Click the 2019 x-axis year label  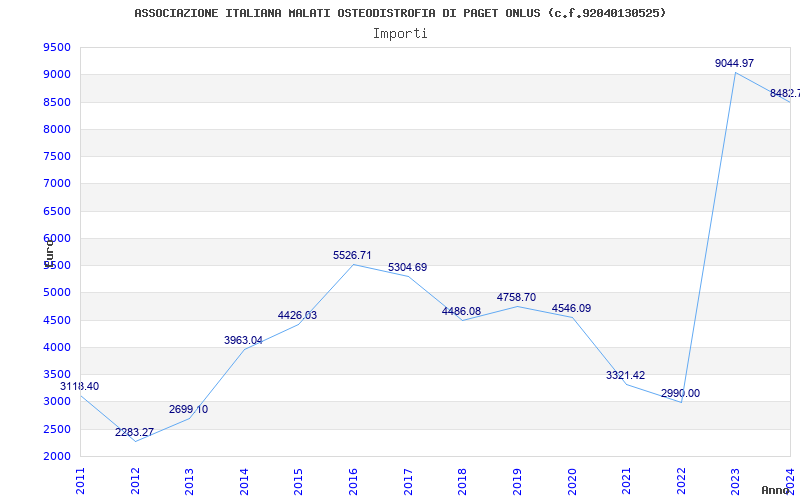(x=517, y=481)
